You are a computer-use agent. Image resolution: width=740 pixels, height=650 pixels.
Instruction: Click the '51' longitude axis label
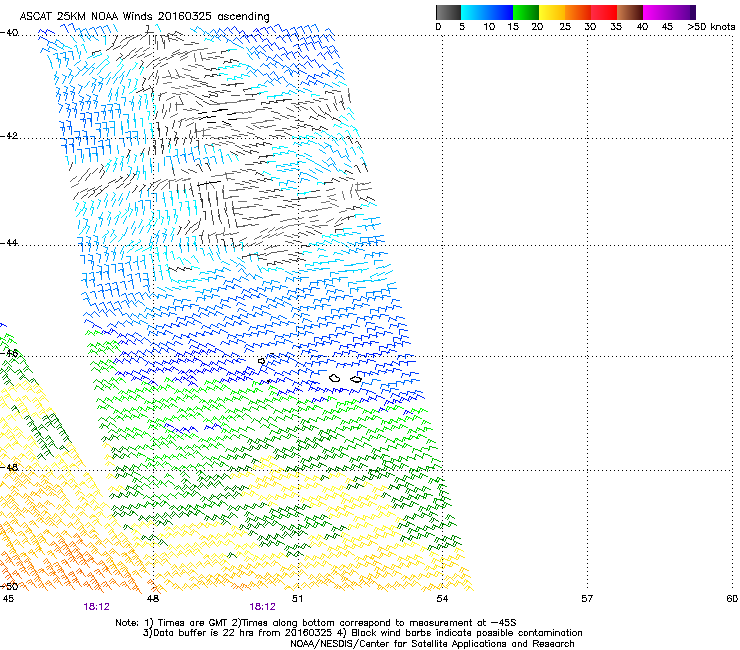coord(297,599)
